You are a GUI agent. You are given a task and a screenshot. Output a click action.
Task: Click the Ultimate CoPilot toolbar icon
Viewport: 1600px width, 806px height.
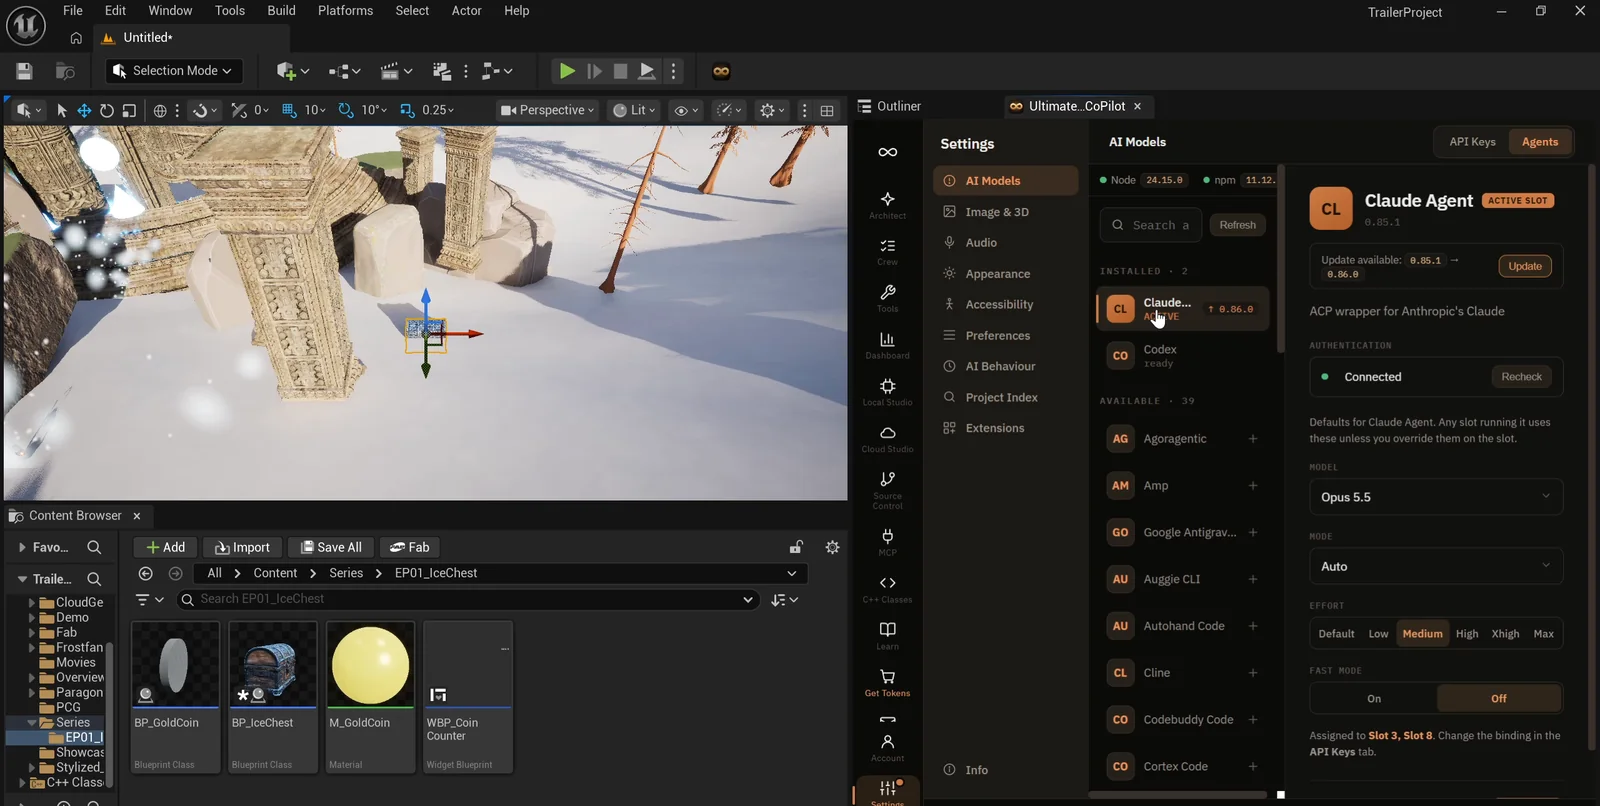tap(721, 71)
